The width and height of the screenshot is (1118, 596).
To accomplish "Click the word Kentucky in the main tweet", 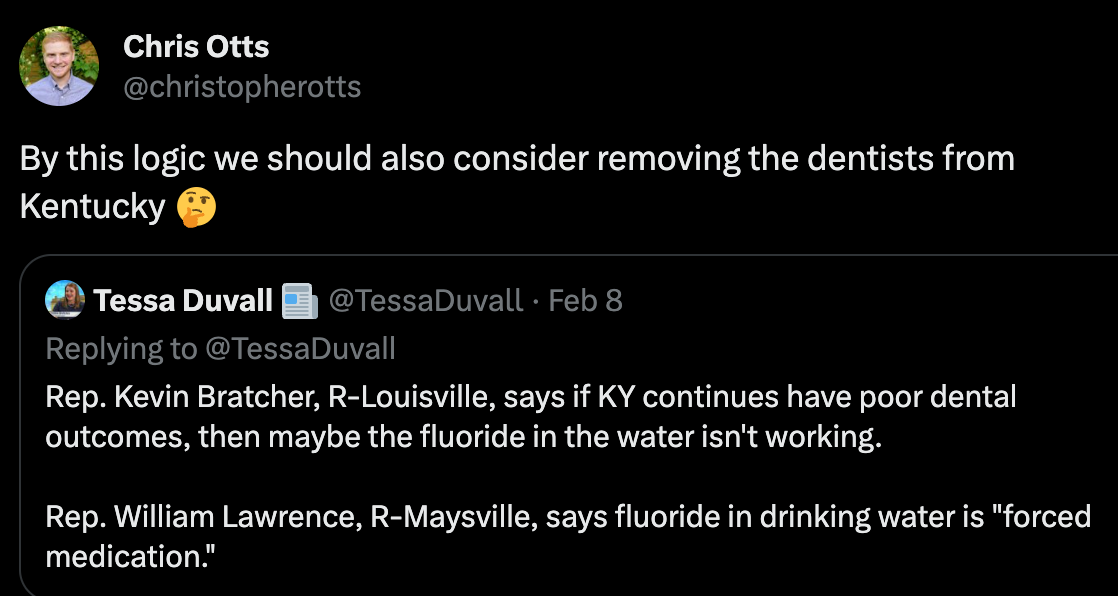I will [92, 206].
